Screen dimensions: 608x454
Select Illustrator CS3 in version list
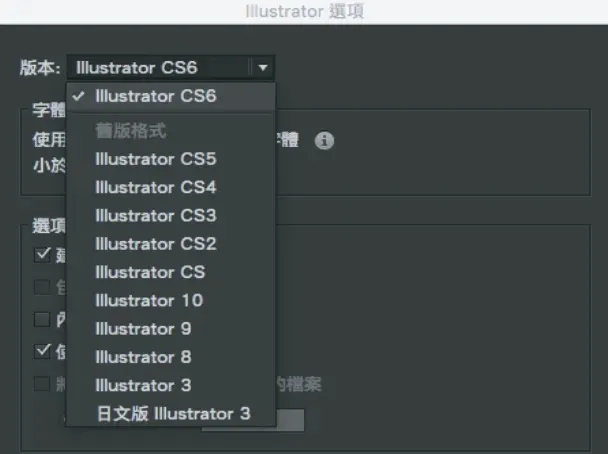(155, 215)
